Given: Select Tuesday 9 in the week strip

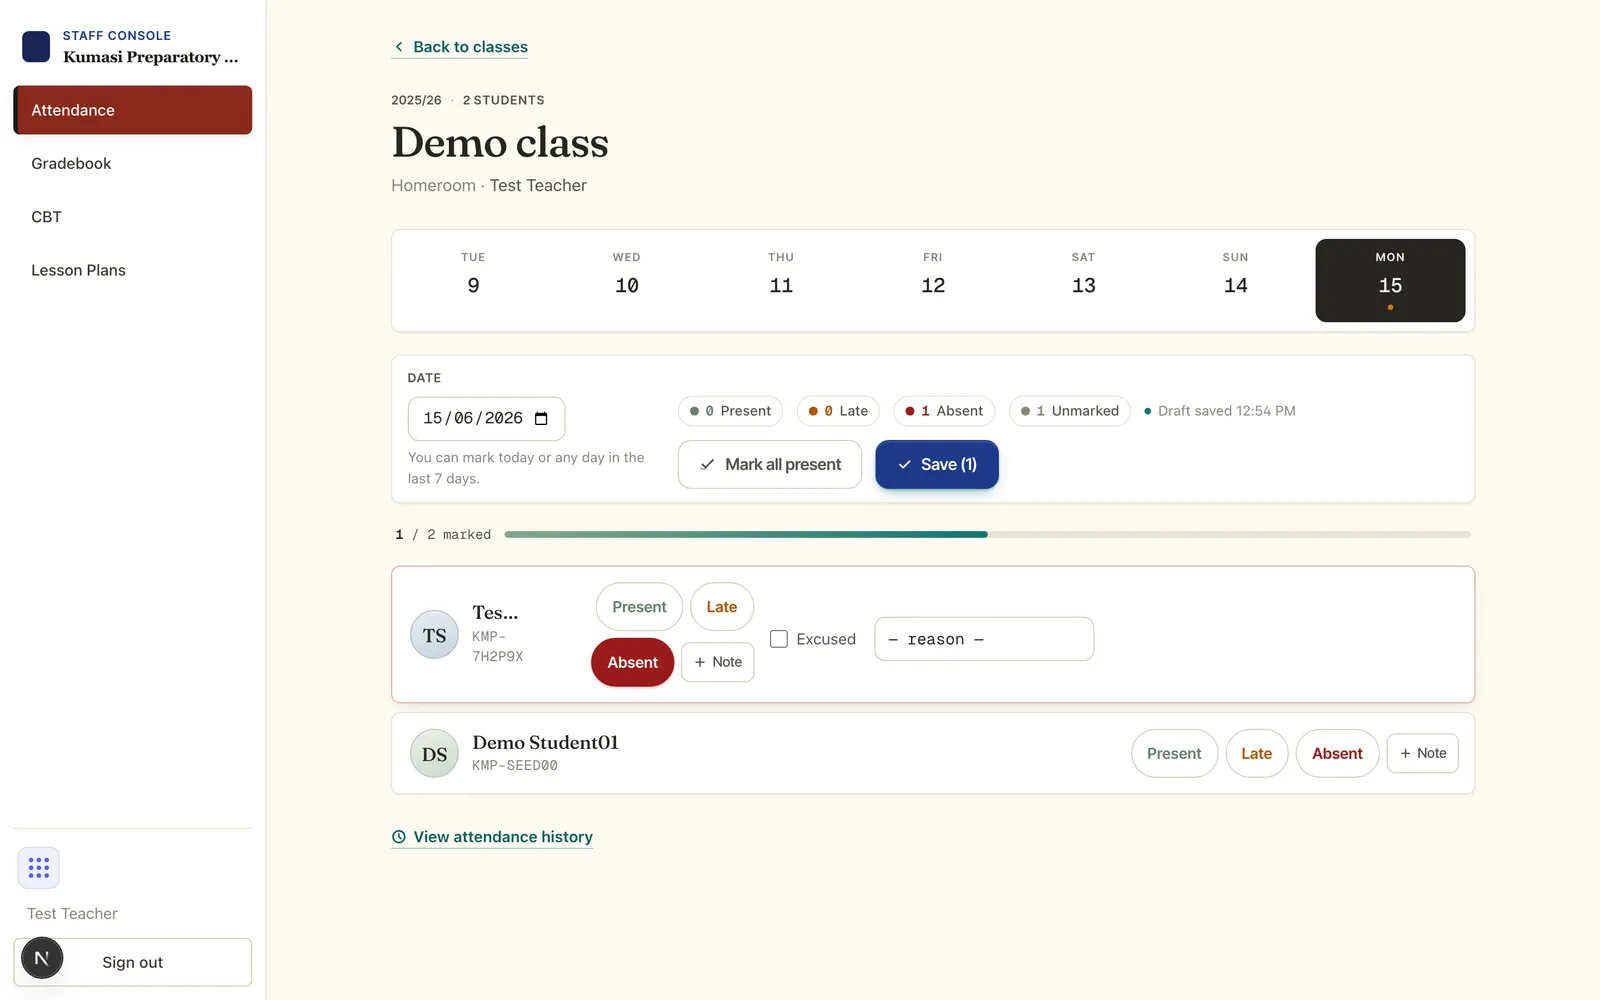Looking at the screenshot, I should tap(473, 280).
